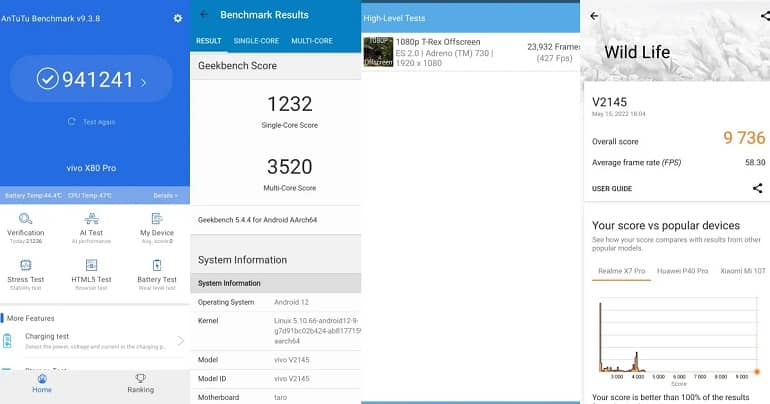This screenshot has height=404, width=770.
Task: Select Geekbench SINGLE-CORE tab
Action: [256, 41]
